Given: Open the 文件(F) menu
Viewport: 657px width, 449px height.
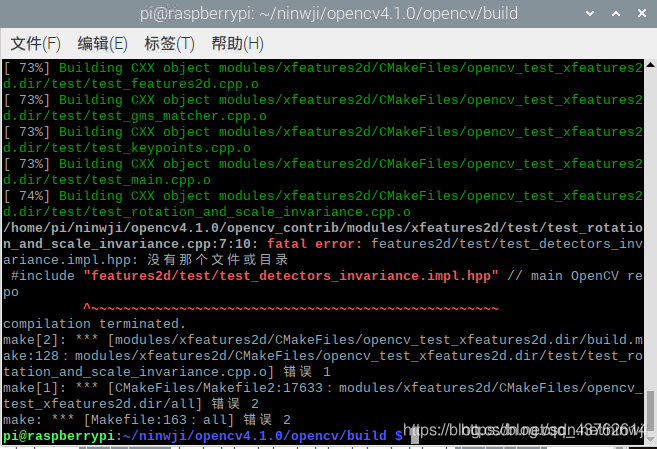Looking at the screenshot, I should pyautogui.click(x=36, y=44).
